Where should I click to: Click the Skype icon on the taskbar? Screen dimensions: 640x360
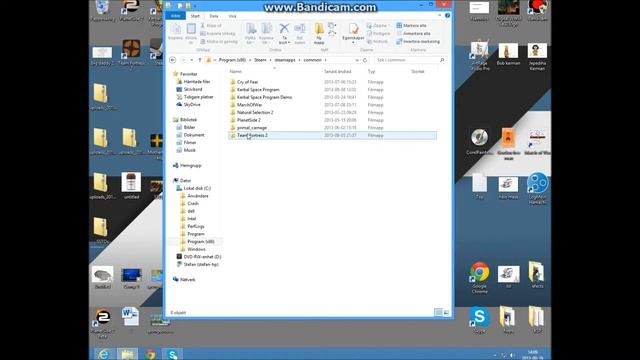tap(173, 354)
